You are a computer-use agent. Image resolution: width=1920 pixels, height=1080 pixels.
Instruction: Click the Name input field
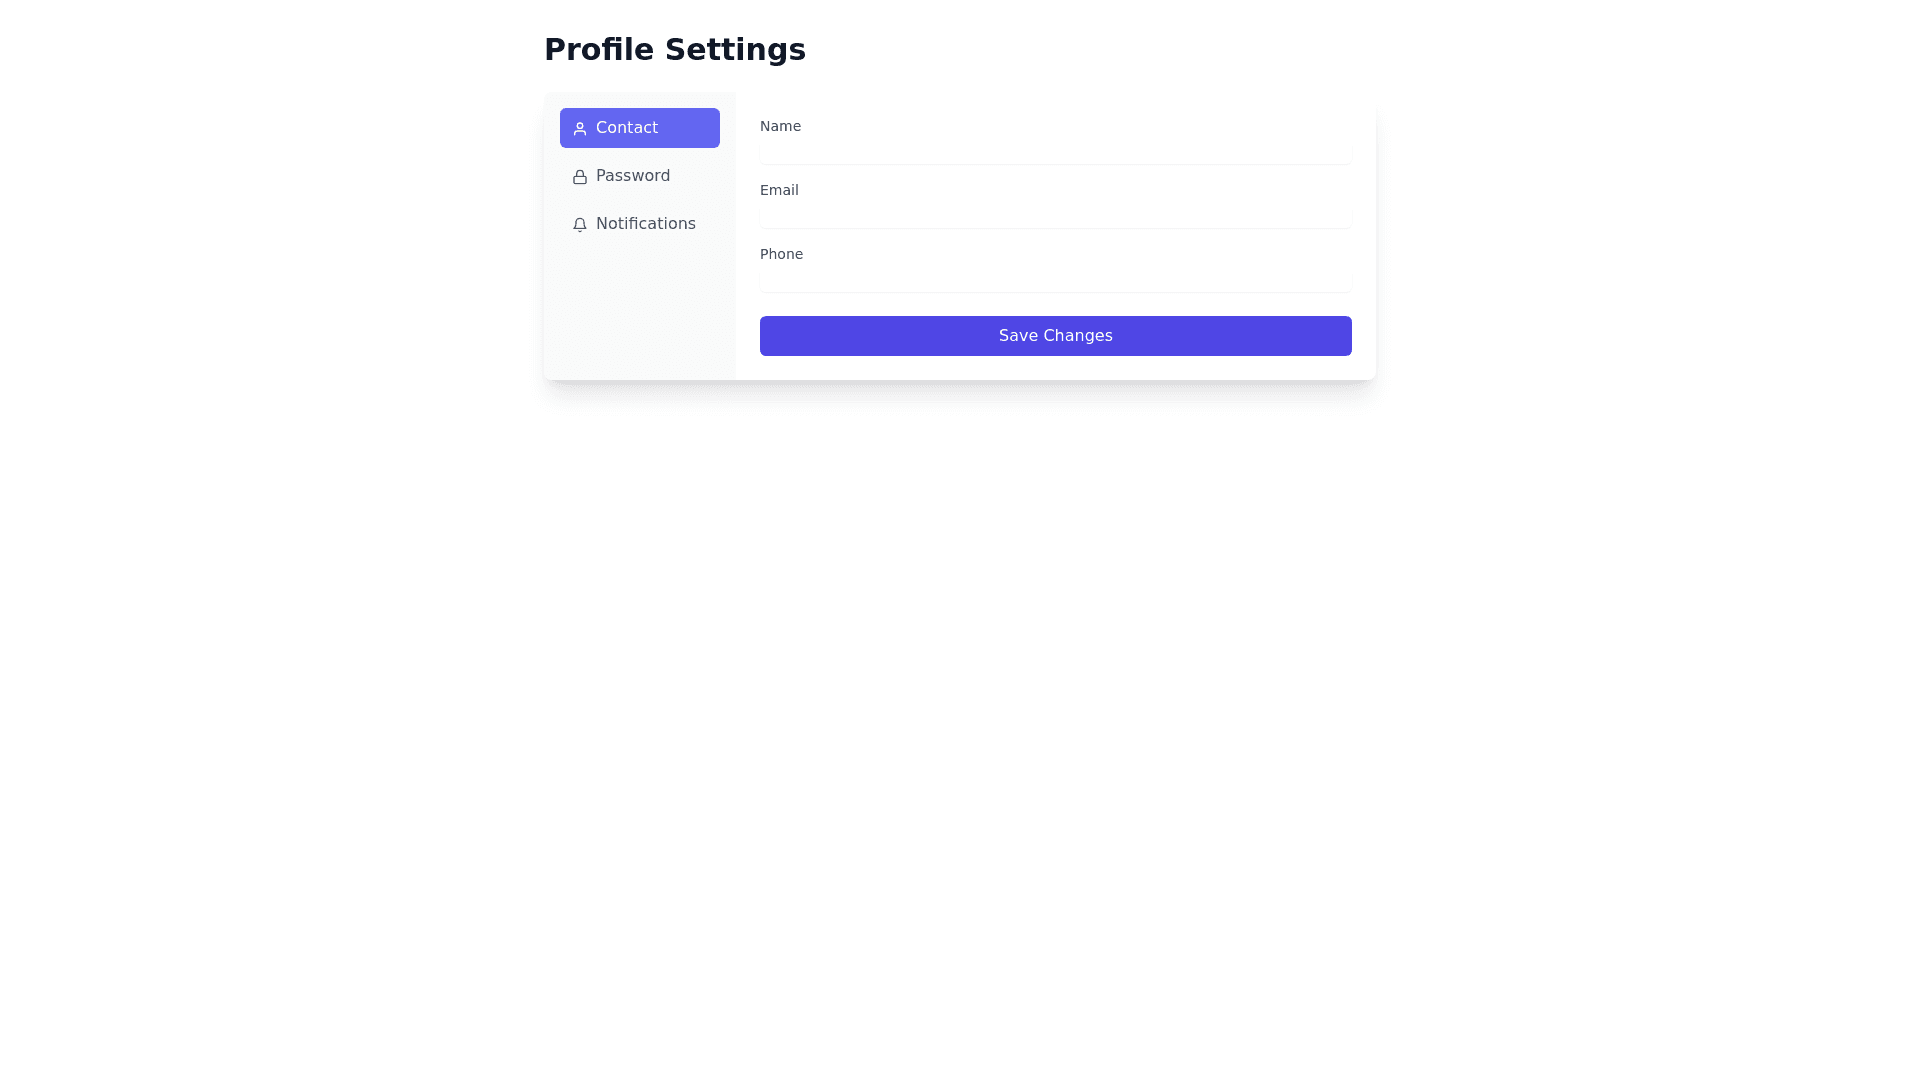coord(1055,151)
